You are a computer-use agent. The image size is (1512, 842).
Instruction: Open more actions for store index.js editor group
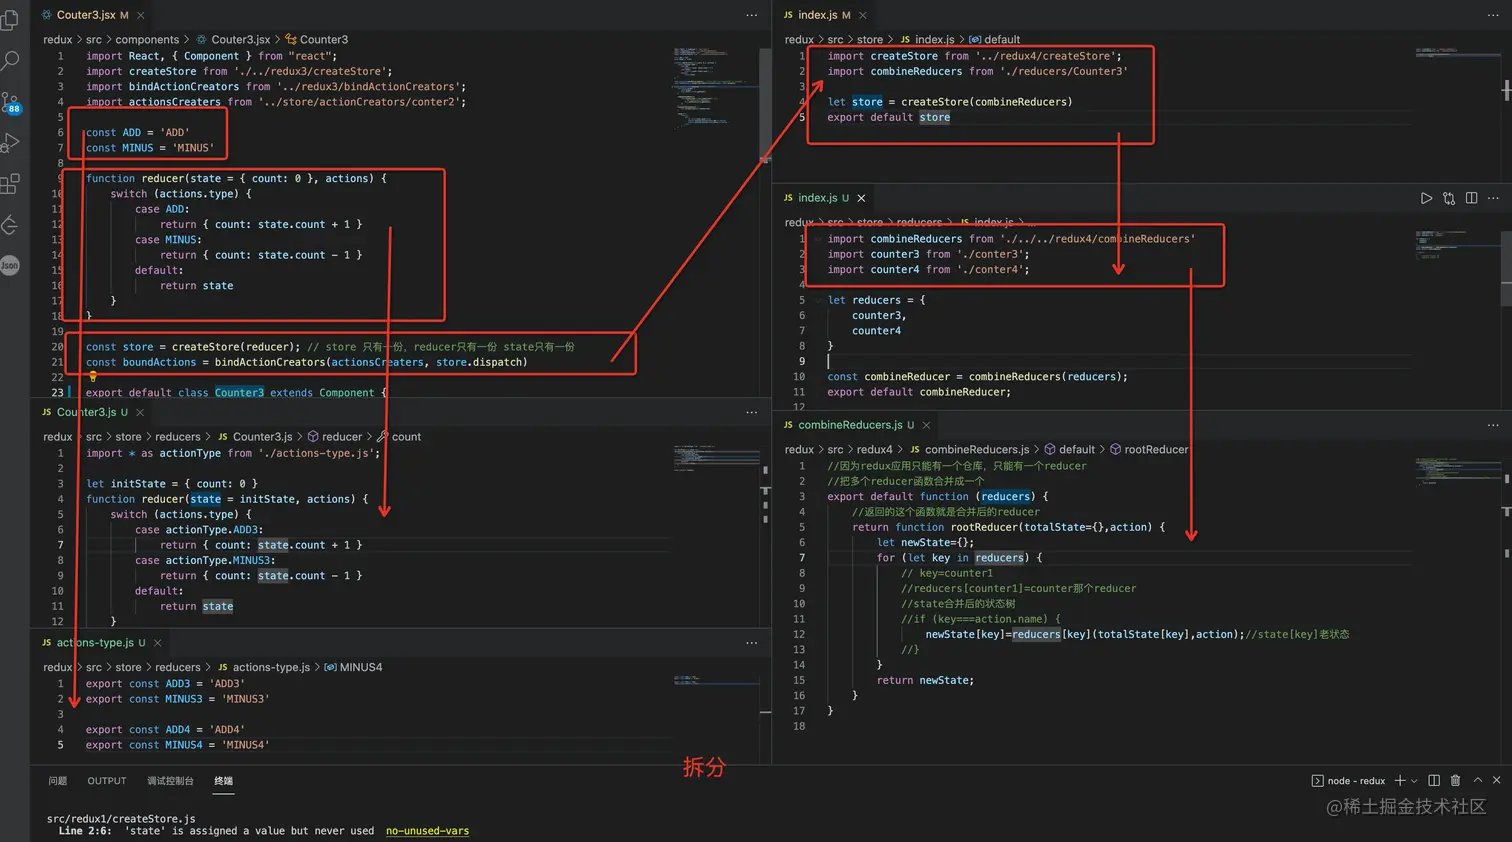pyautogui.click(x=1493, y=15)
